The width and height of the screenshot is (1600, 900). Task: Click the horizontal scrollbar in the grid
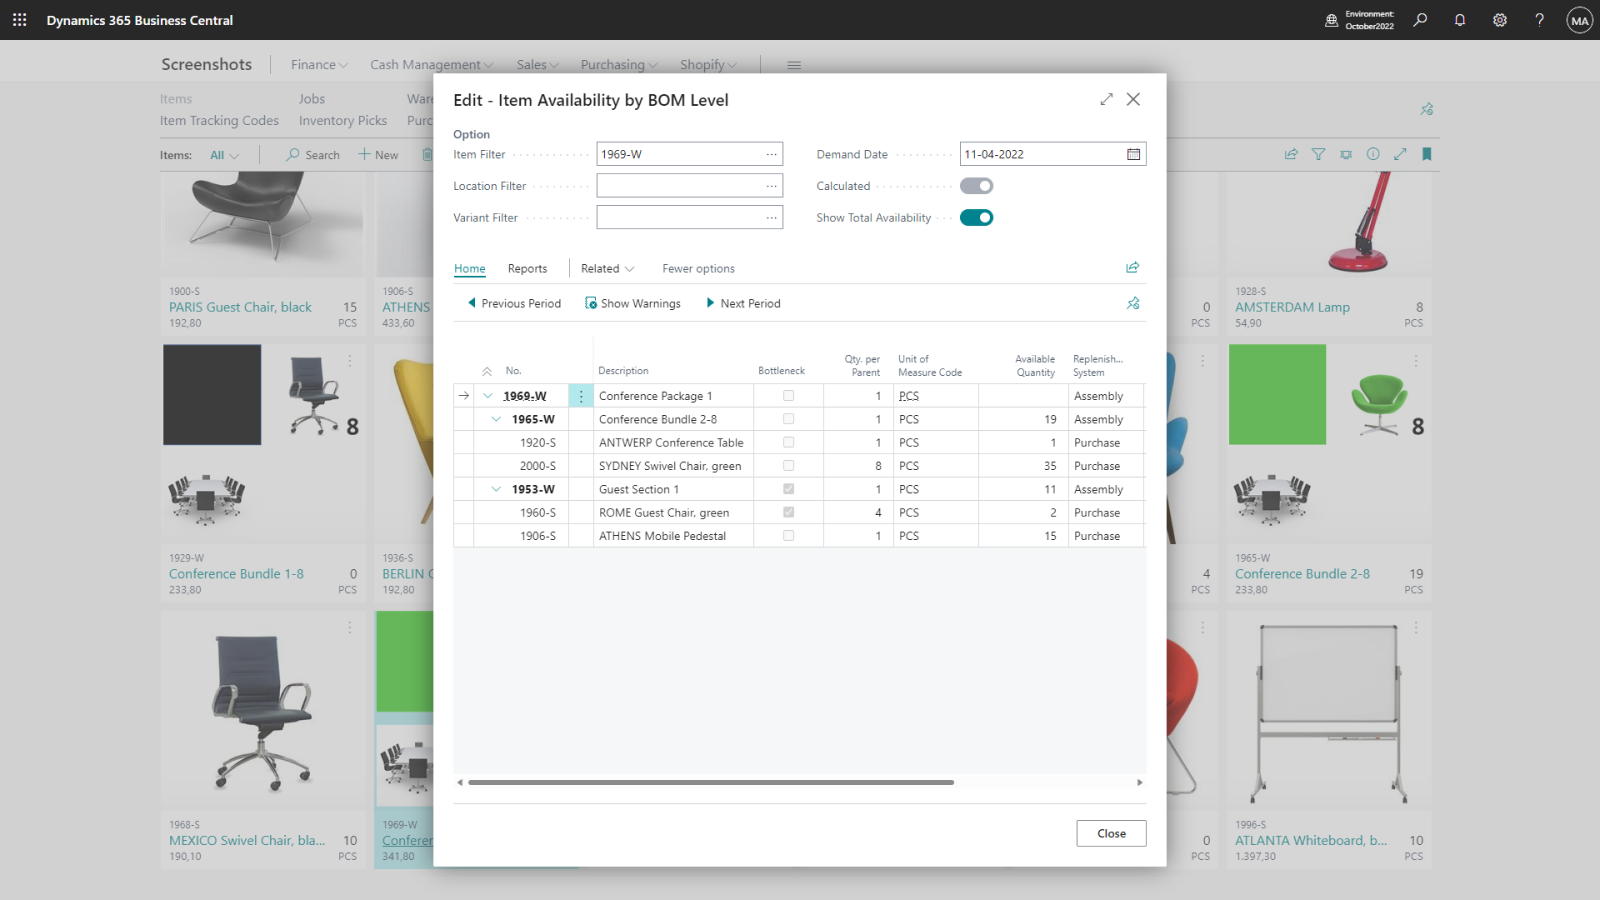click(710, 783)
